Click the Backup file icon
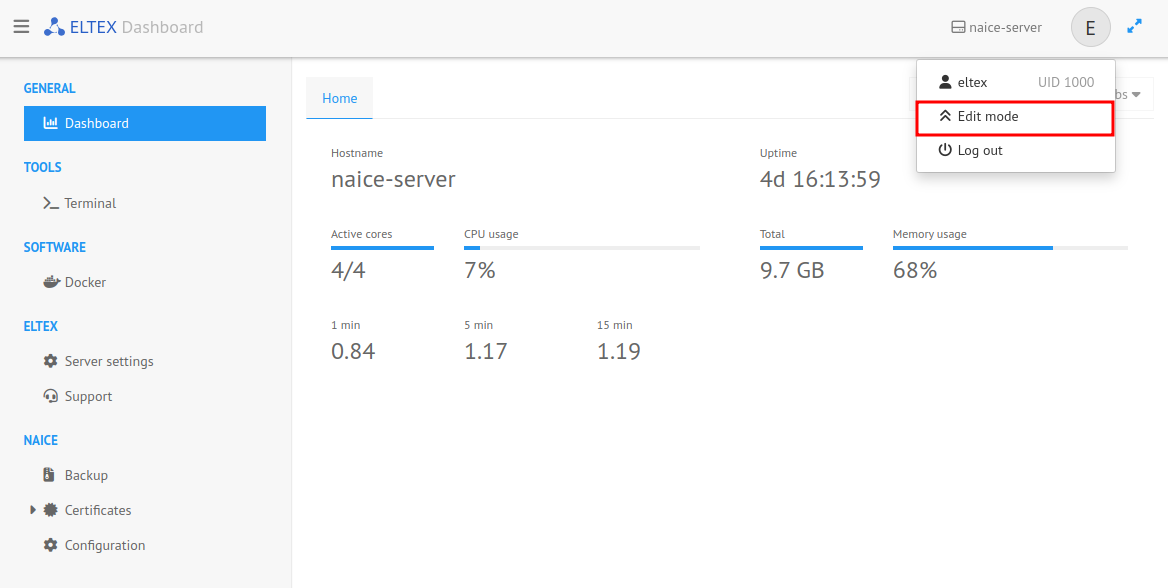 [51, 475]
